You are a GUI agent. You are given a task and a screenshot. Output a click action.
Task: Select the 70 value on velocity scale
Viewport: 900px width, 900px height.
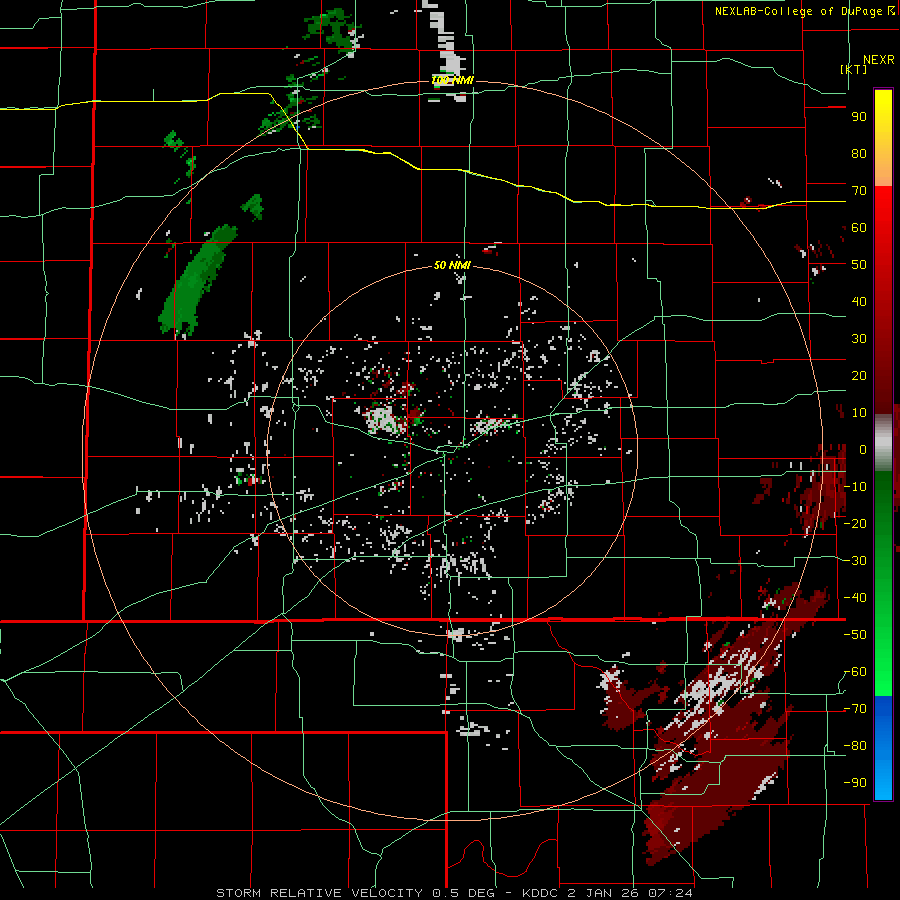[x=859, y=191]
